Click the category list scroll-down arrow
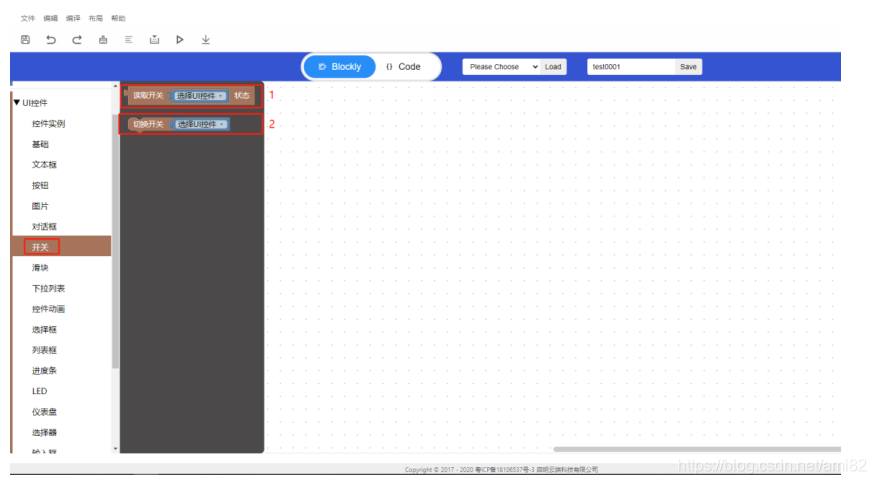 pyautogui.click(x=116, y=448)
